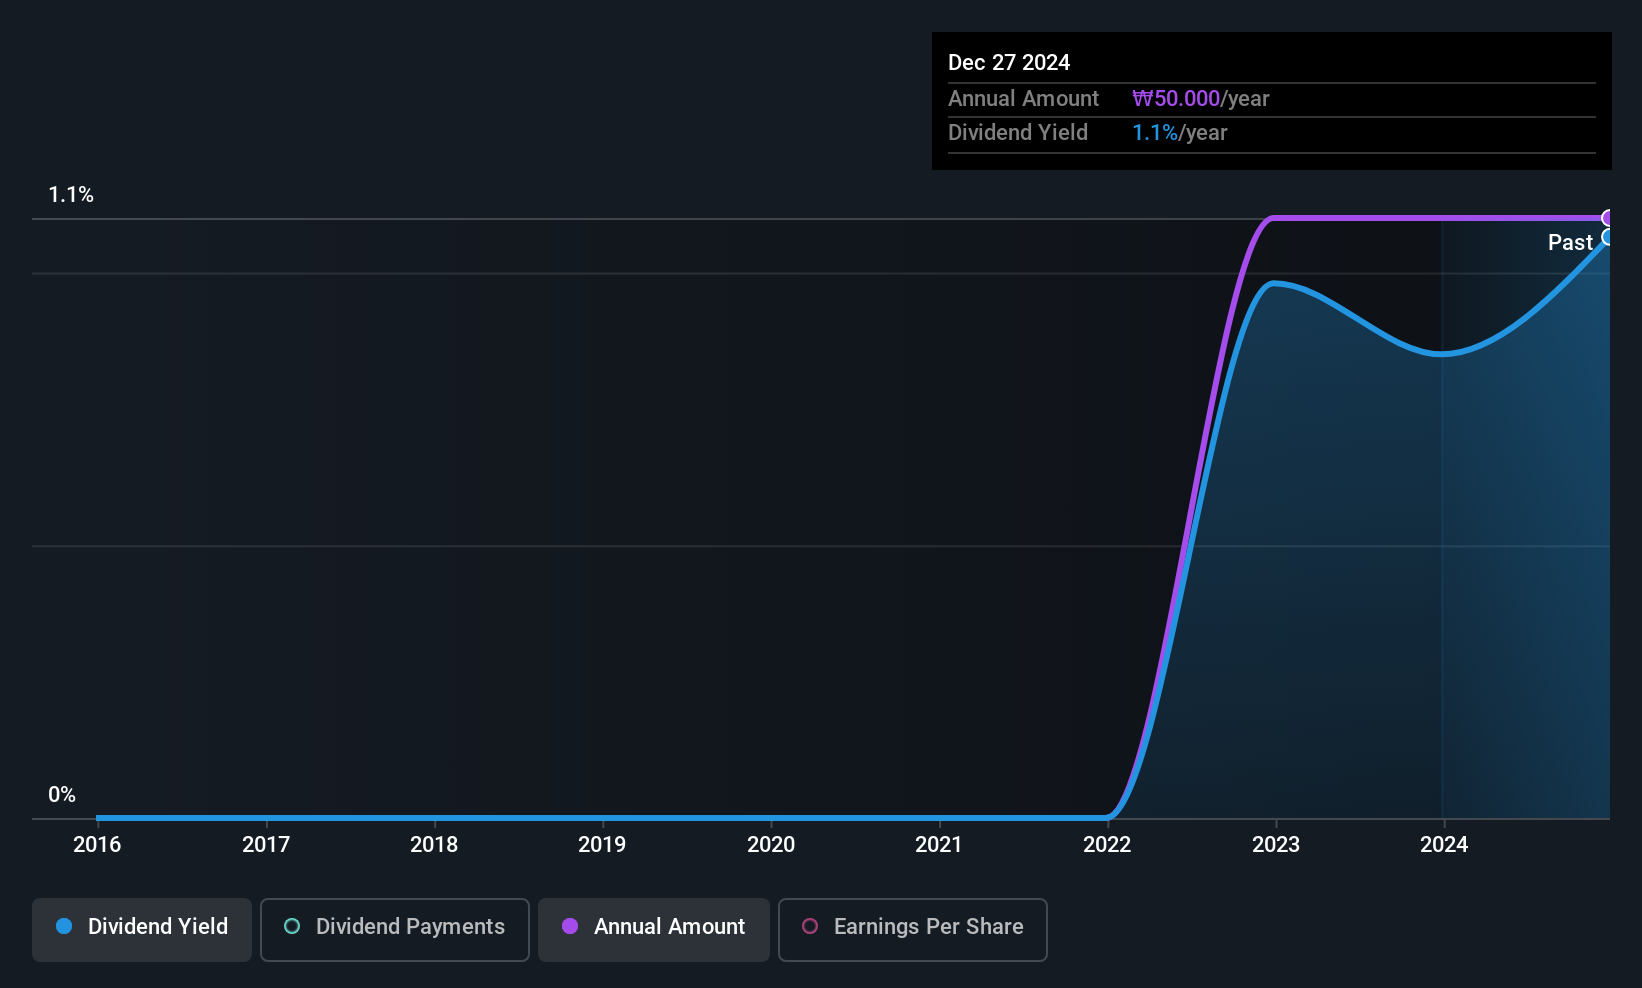Select the 2023 label on the x-axis

tap(1276, 845)
